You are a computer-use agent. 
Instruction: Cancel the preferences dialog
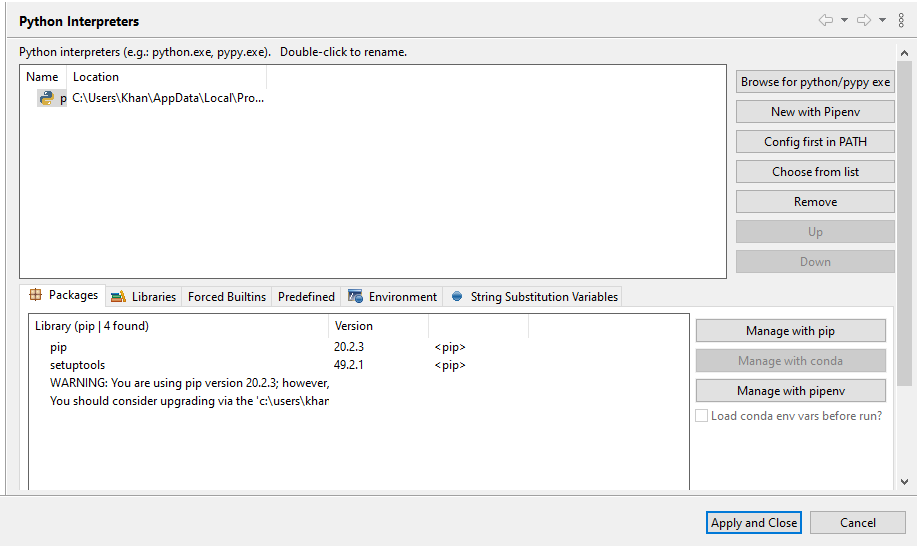[857, 523]
